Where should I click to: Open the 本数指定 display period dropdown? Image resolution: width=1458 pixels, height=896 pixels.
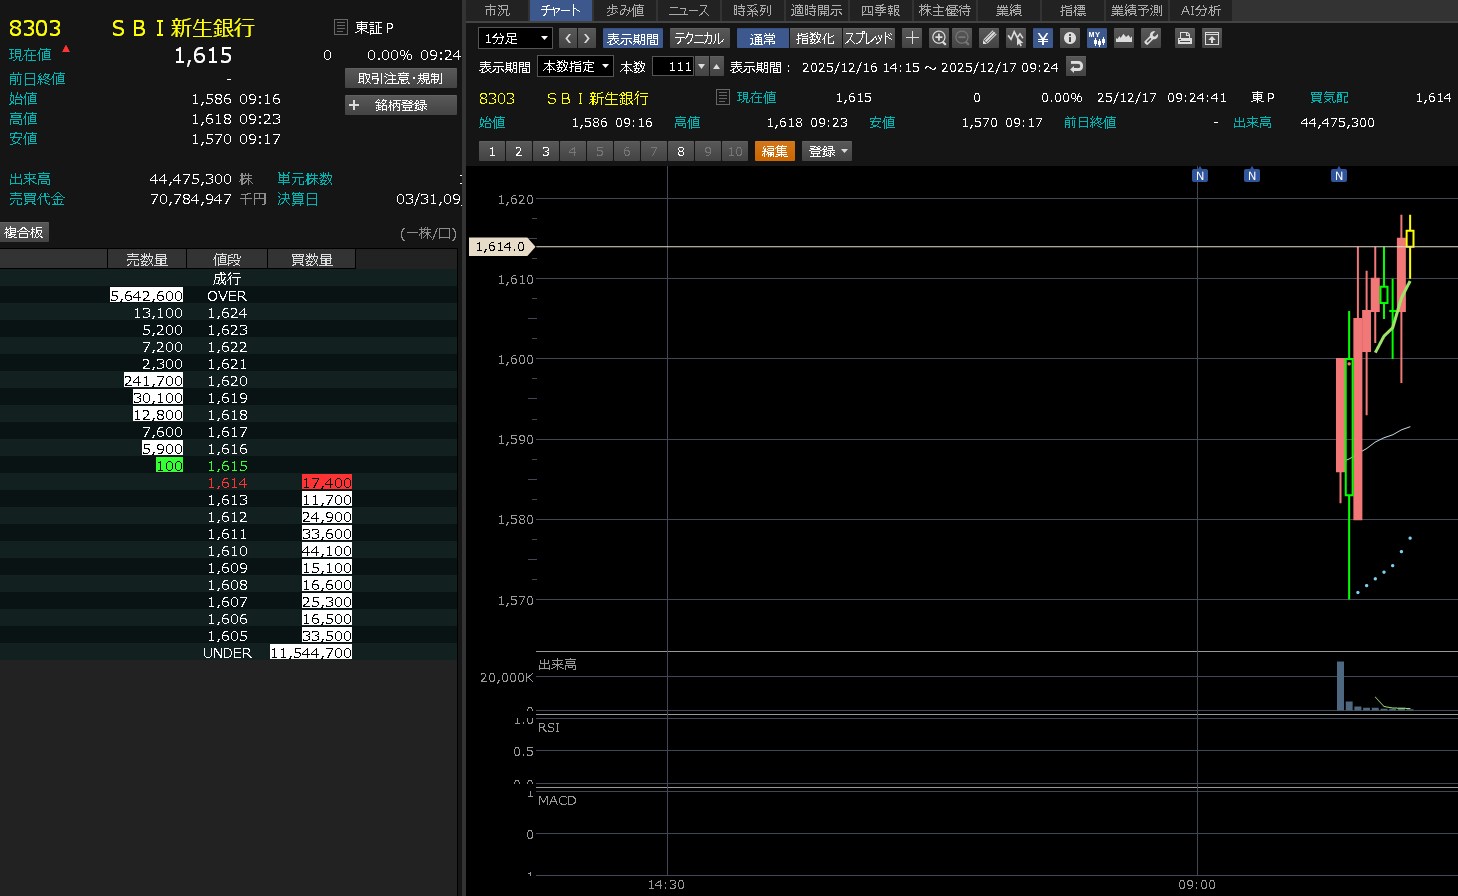click(x=576, y=66)
